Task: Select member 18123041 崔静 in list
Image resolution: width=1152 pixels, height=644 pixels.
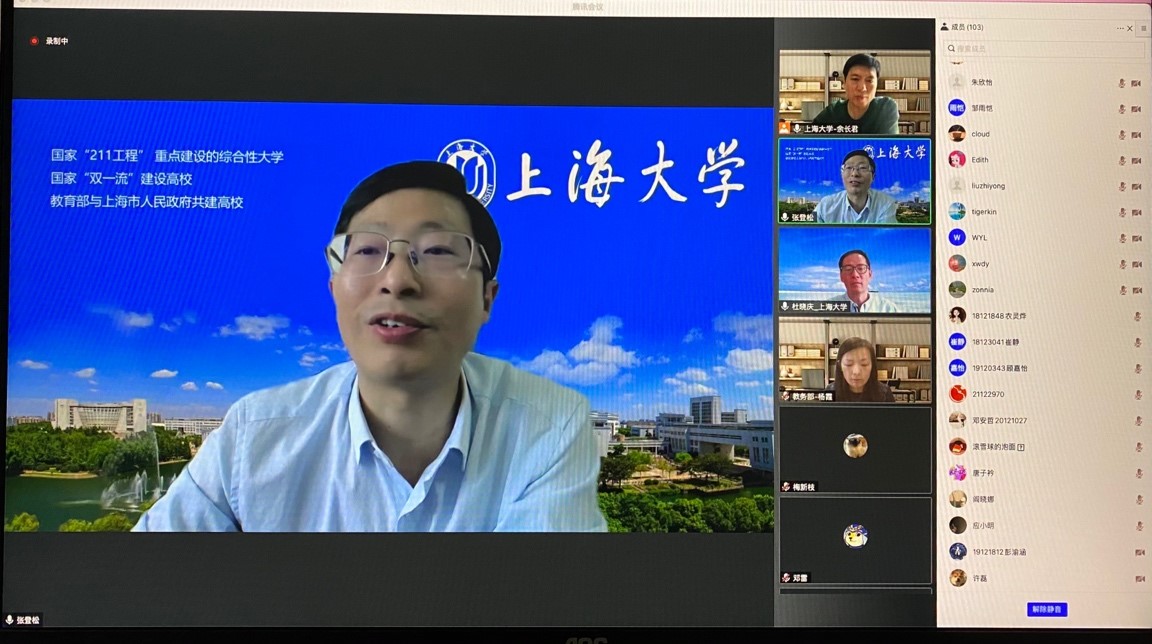Action: (x=998, y=342)
